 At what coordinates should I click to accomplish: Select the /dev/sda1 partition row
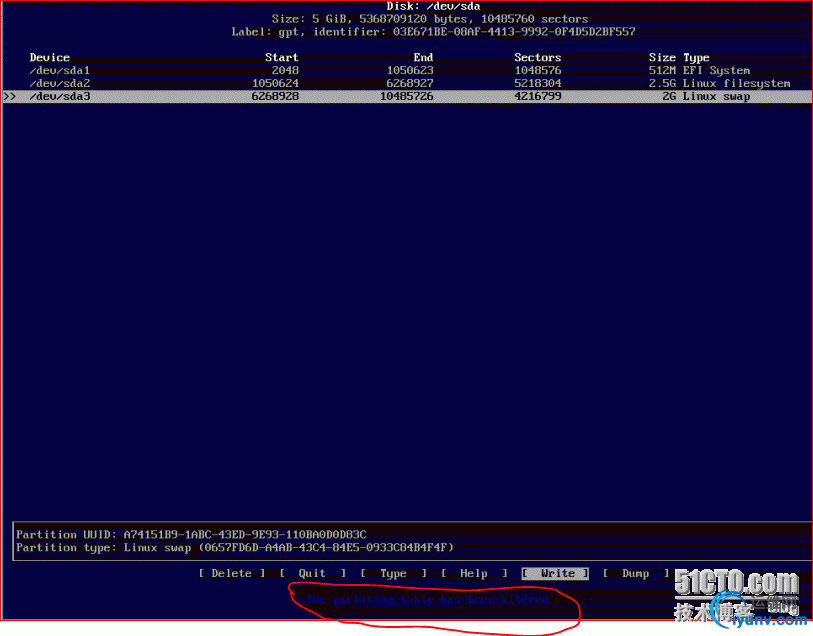click(x=407, y=70)
